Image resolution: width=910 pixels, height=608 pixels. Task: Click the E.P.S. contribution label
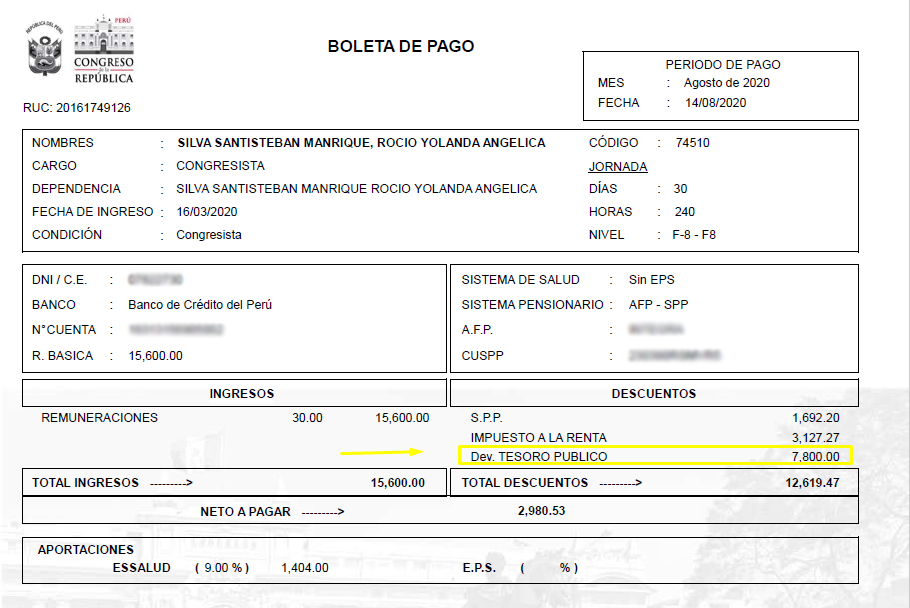coord(479,568)
